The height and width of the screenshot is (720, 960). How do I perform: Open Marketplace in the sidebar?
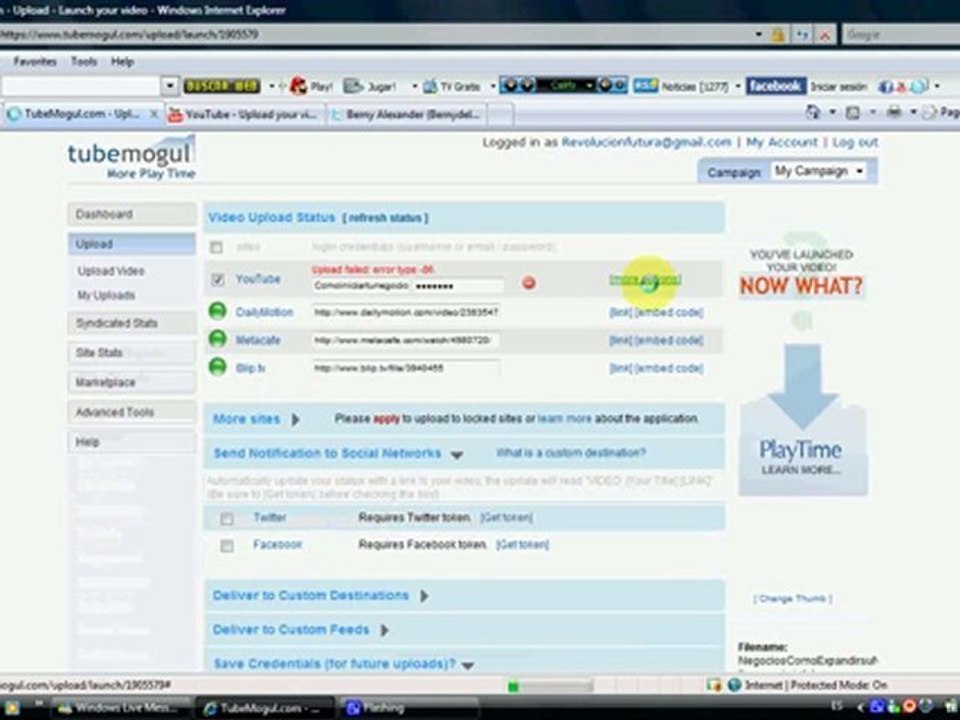click(132, 383)
